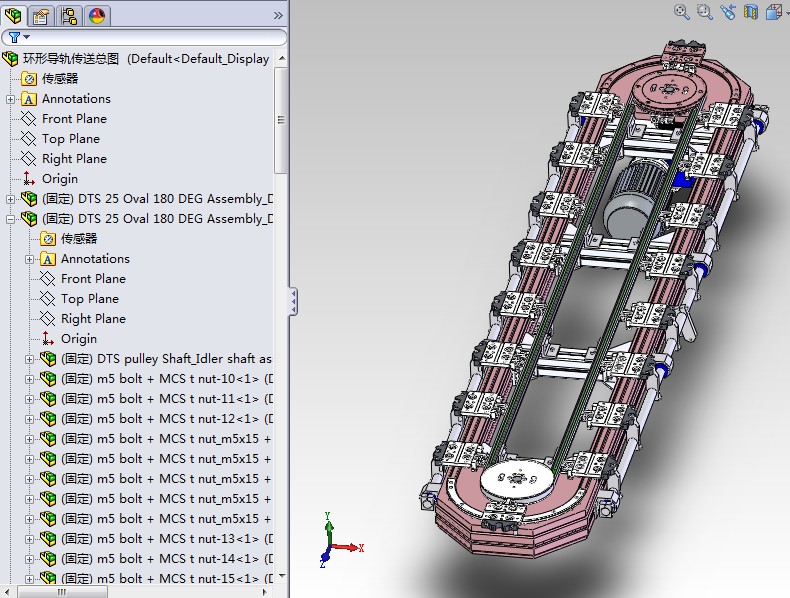Switch to the ConfigurationManager tab

pos(69,16)
